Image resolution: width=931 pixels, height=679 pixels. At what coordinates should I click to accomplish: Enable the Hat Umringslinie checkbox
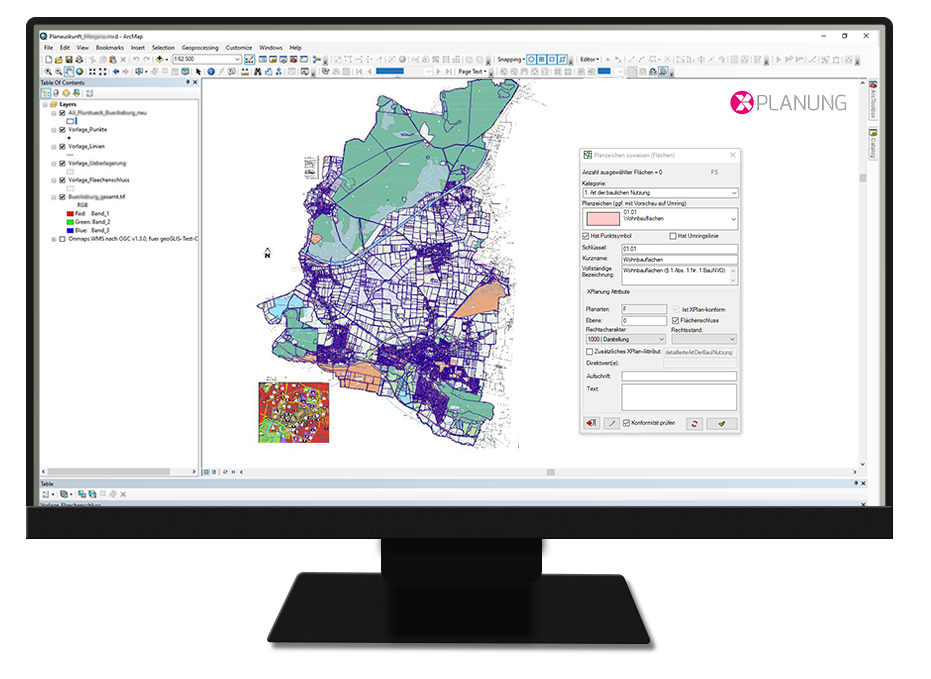(x=673, y=236)
